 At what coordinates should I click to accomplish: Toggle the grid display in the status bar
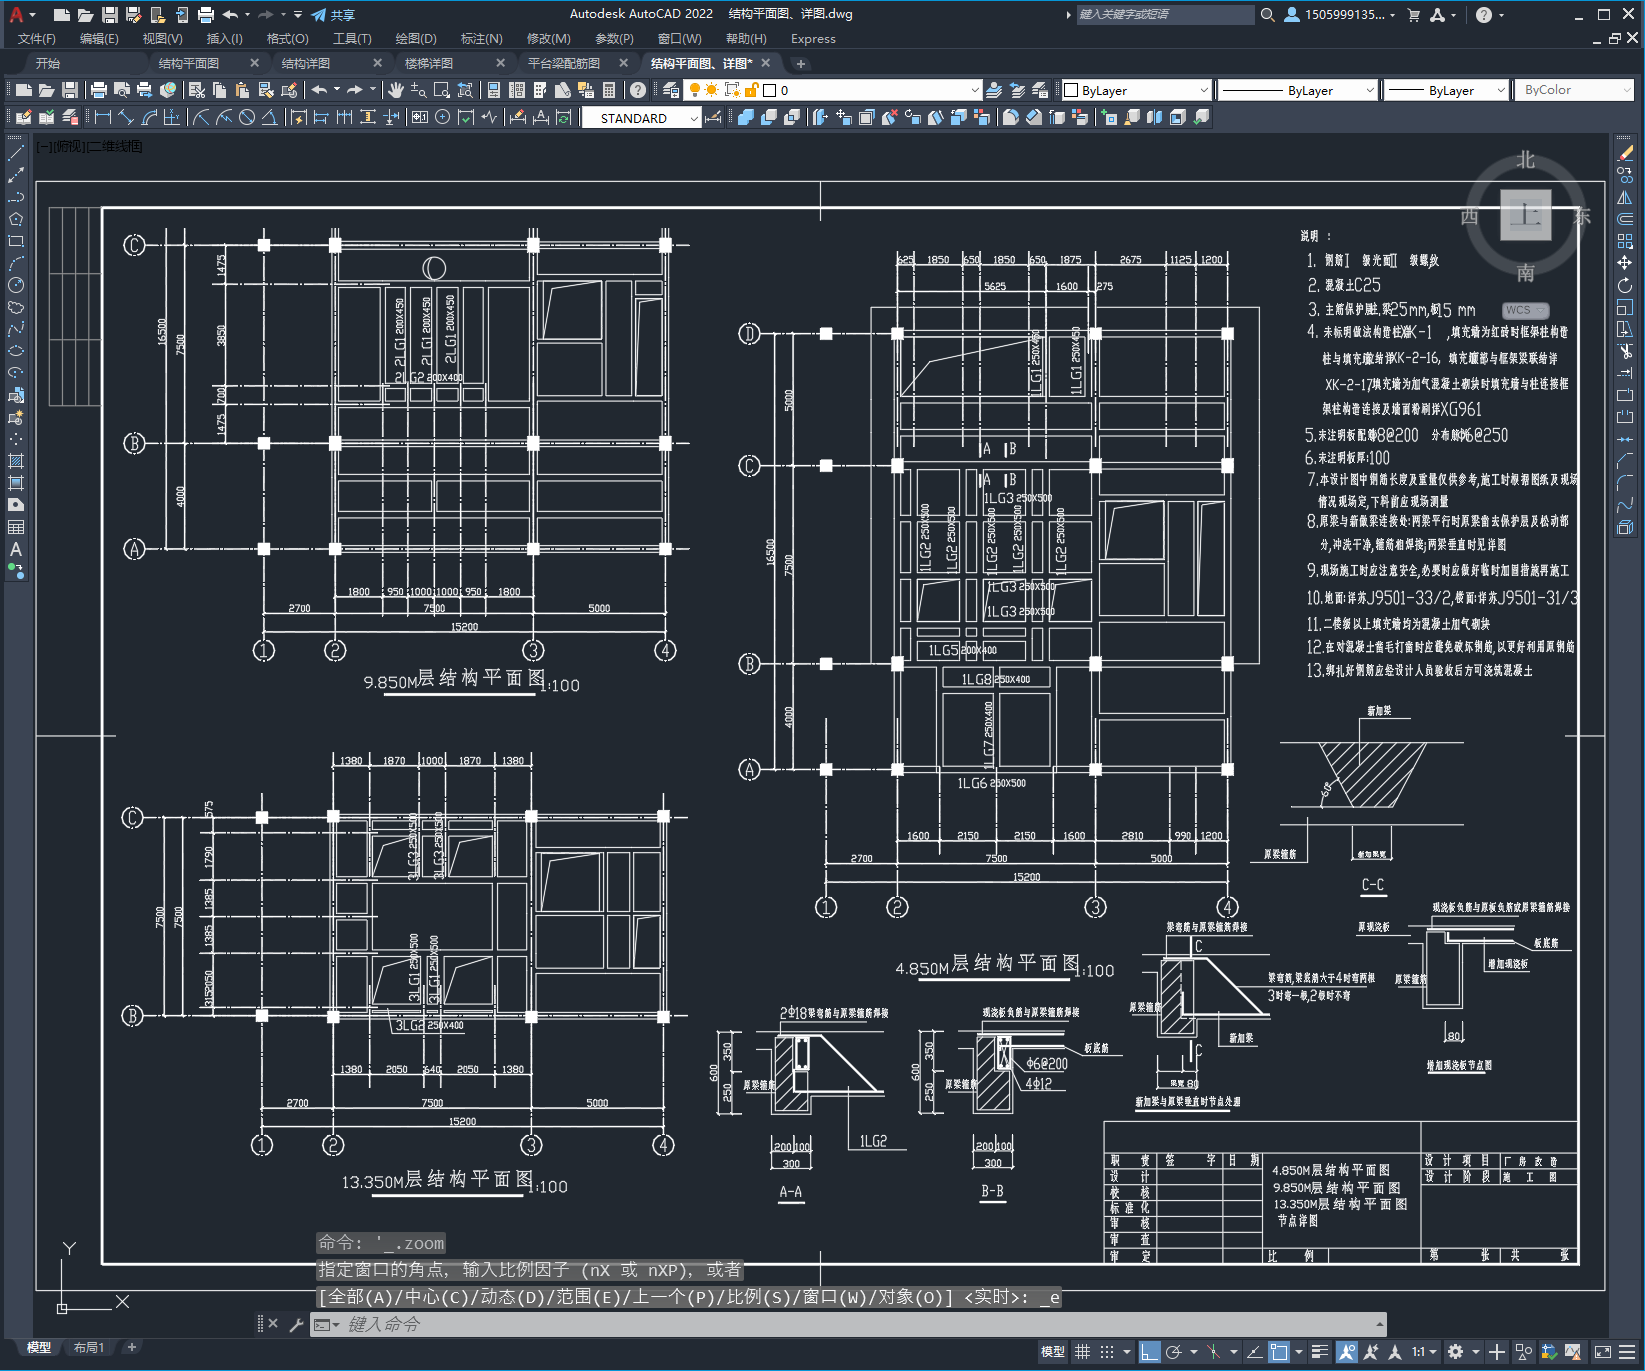(1082, 1352)
